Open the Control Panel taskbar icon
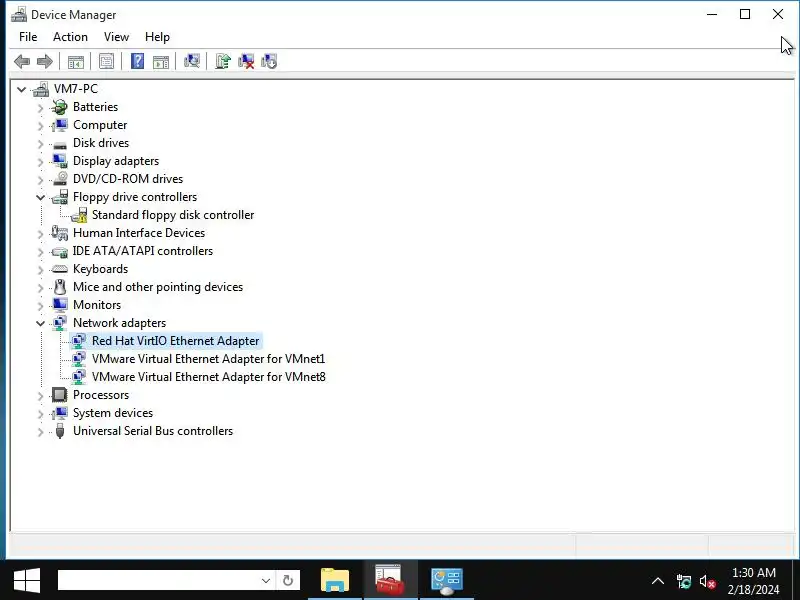 click(x=447, y=581)
